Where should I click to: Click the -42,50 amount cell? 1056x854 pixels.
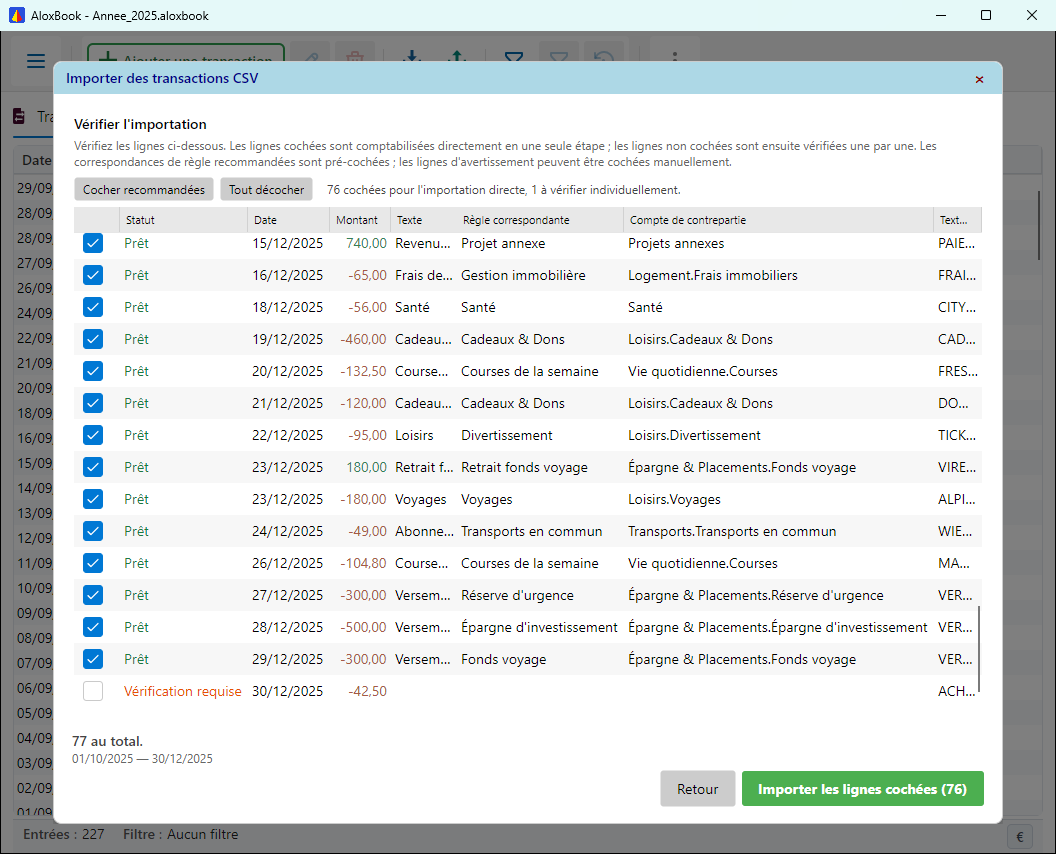pos(367,691)
